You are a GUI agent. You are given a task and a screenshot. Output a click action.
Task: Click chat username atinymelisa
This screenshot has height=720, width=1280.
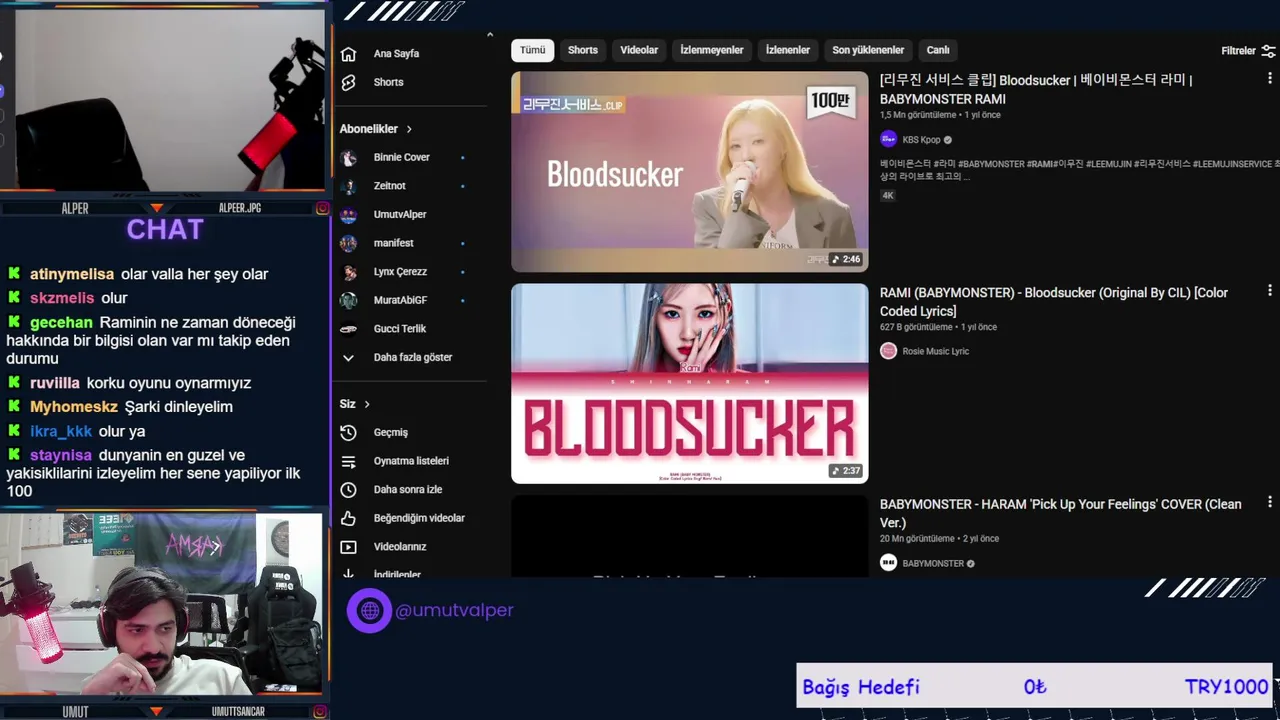click(72, 274)
